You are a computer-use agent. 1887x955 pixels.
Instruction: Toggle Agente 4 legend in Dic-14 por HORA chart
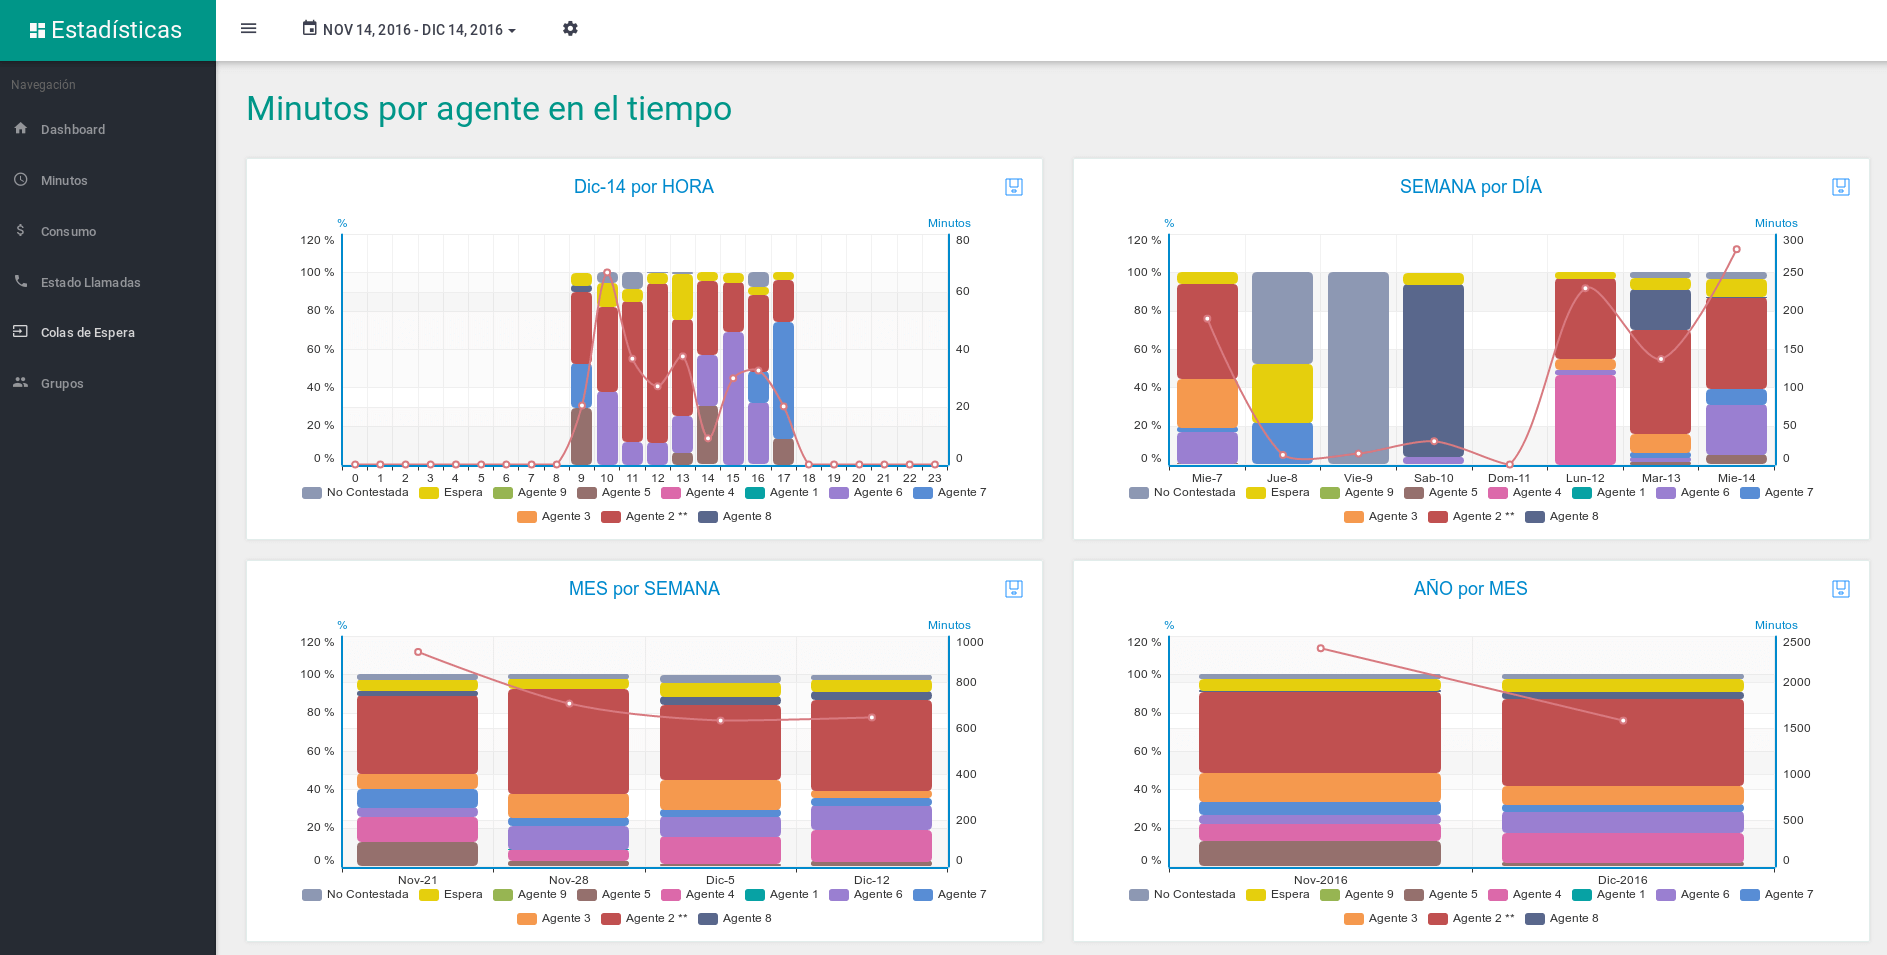(698, 492)
